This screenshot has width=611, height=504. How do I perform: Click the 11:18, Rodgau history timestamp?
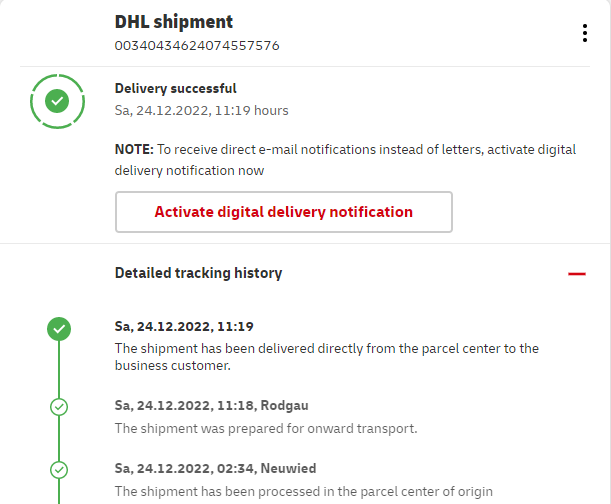pos(213,405)
